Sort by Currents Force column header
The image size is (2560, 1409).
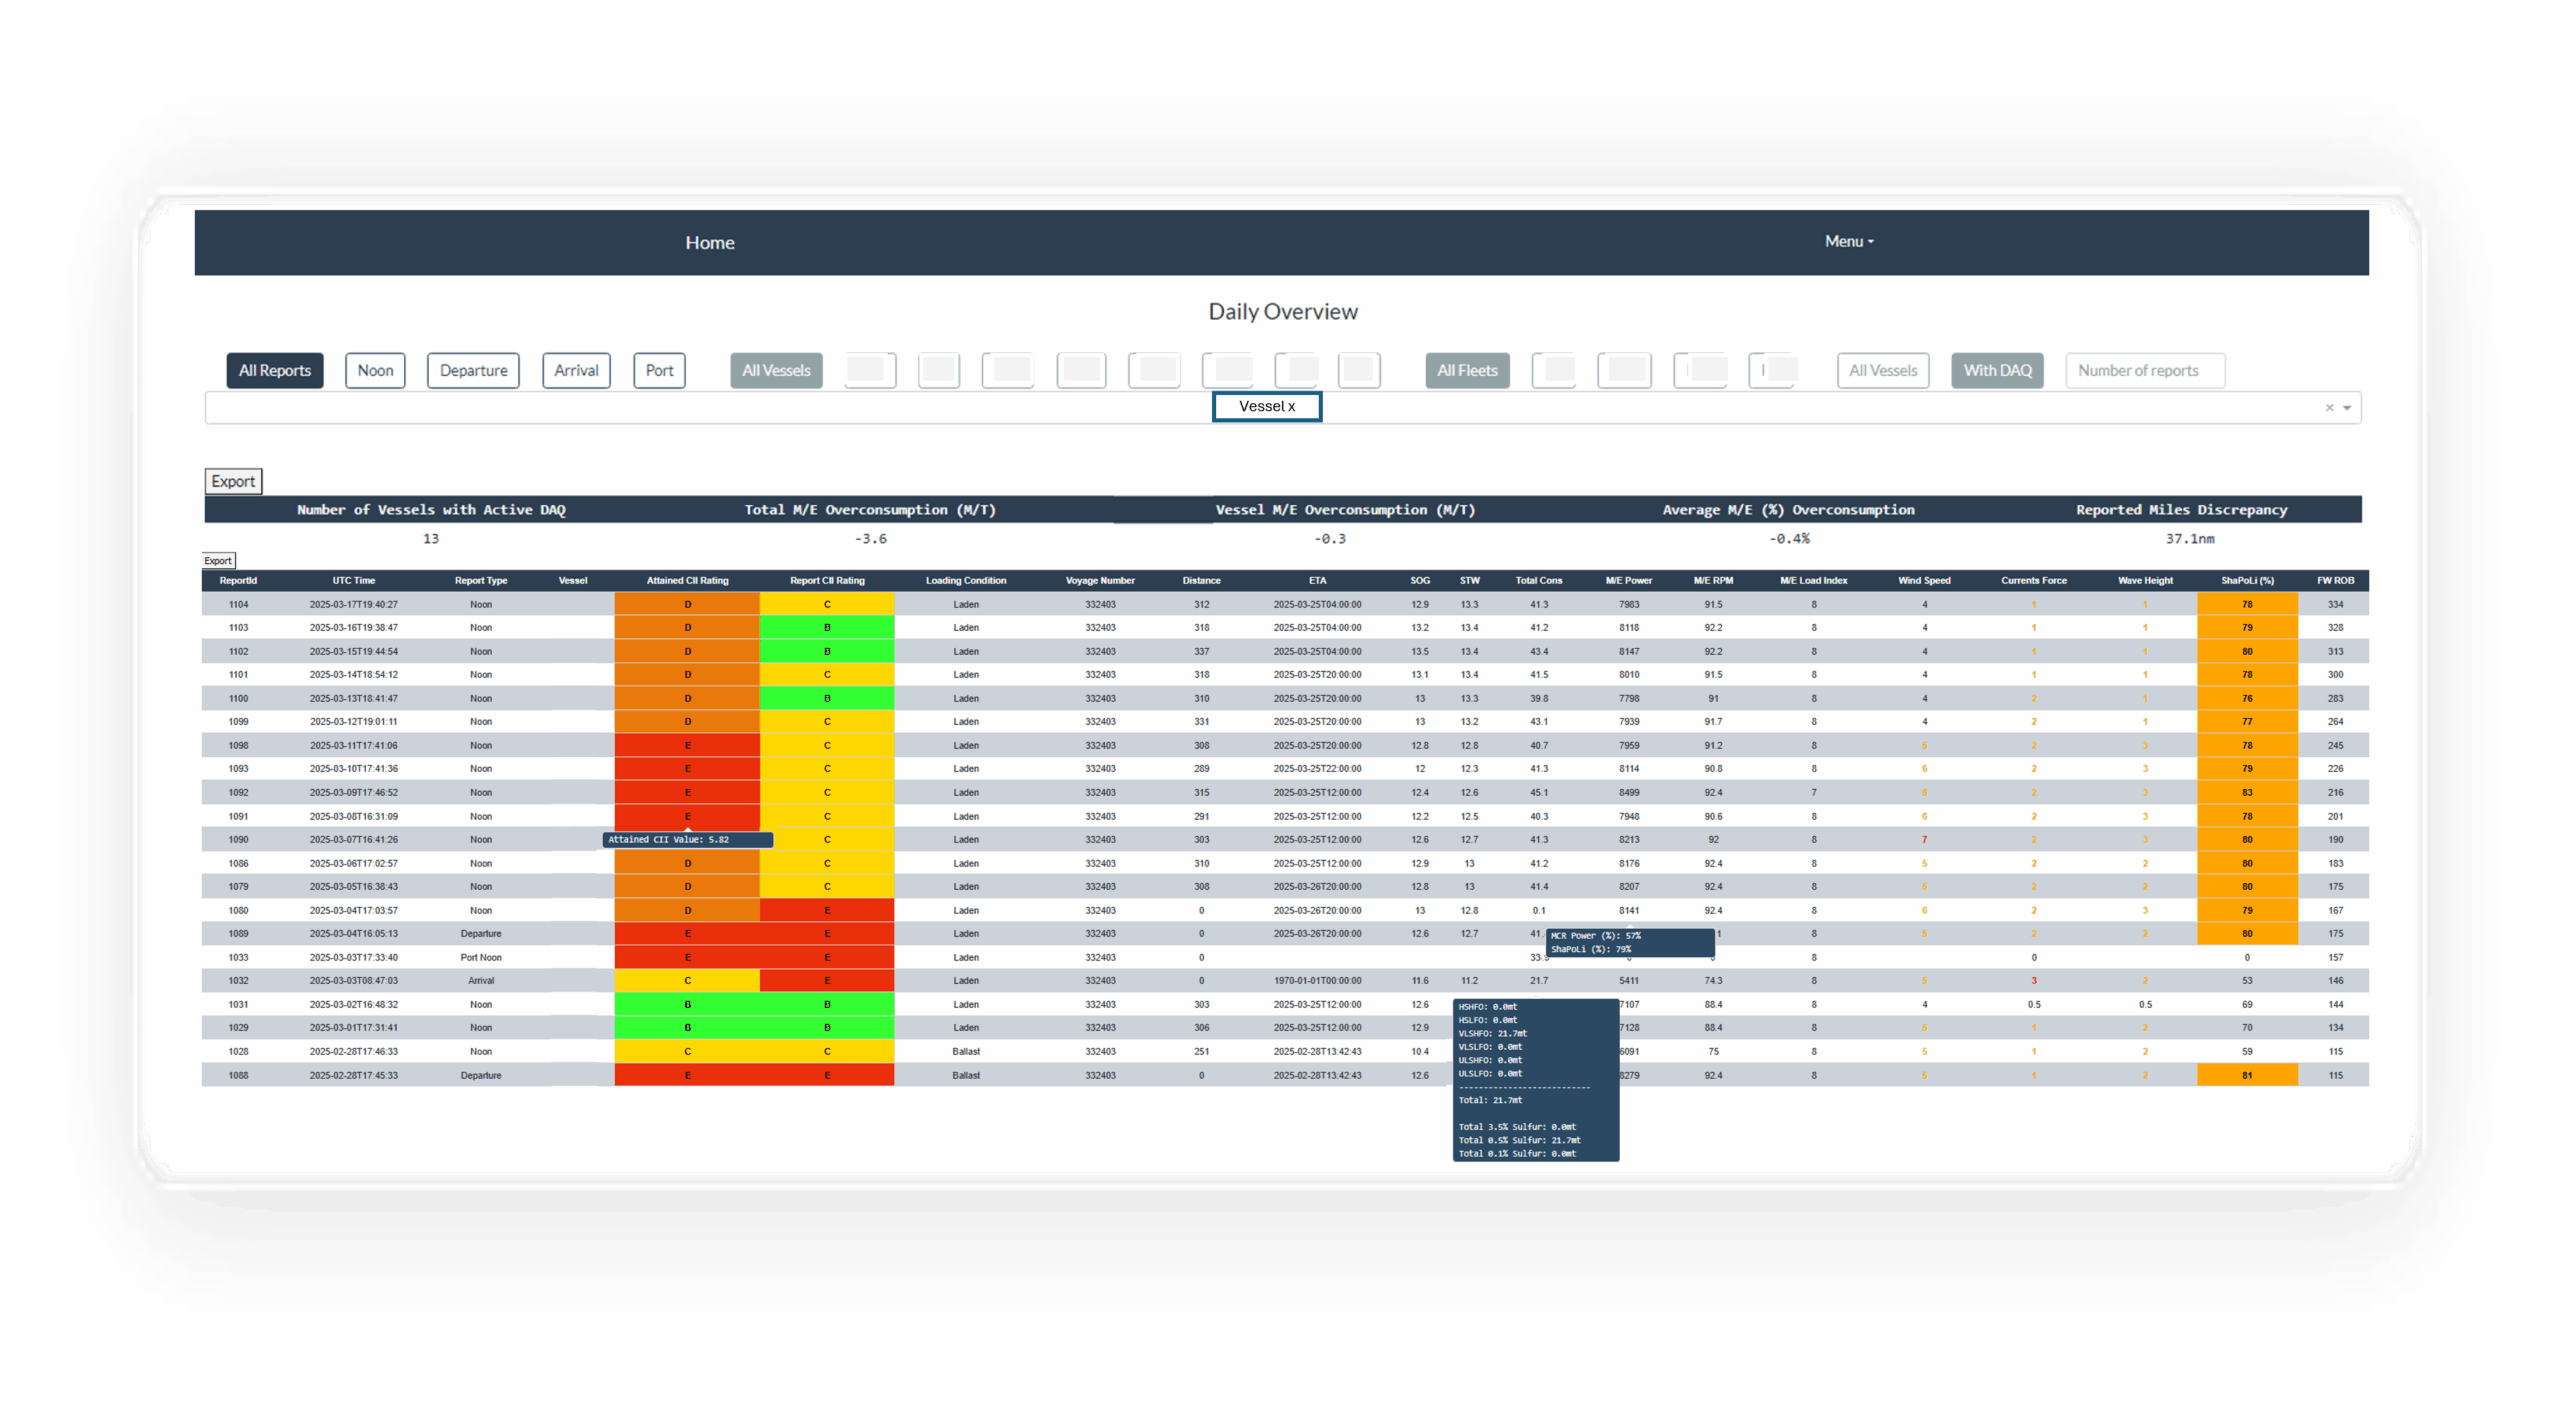click(x=2033, y=581)
